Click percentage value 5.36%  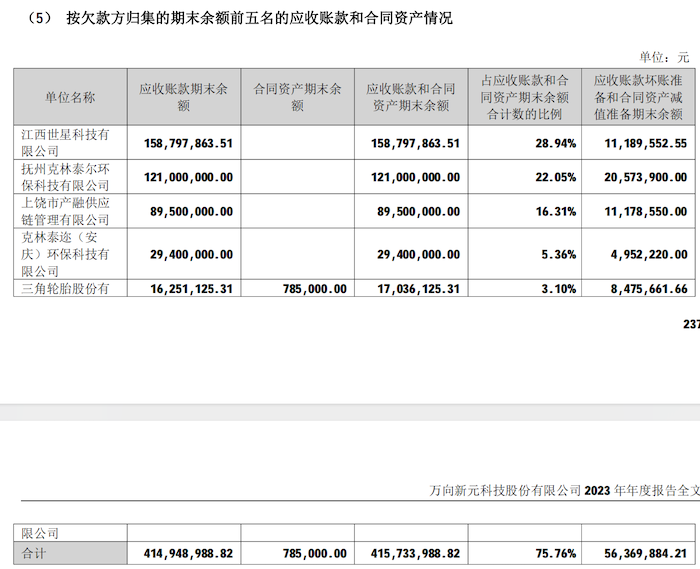tap(559, 254)
